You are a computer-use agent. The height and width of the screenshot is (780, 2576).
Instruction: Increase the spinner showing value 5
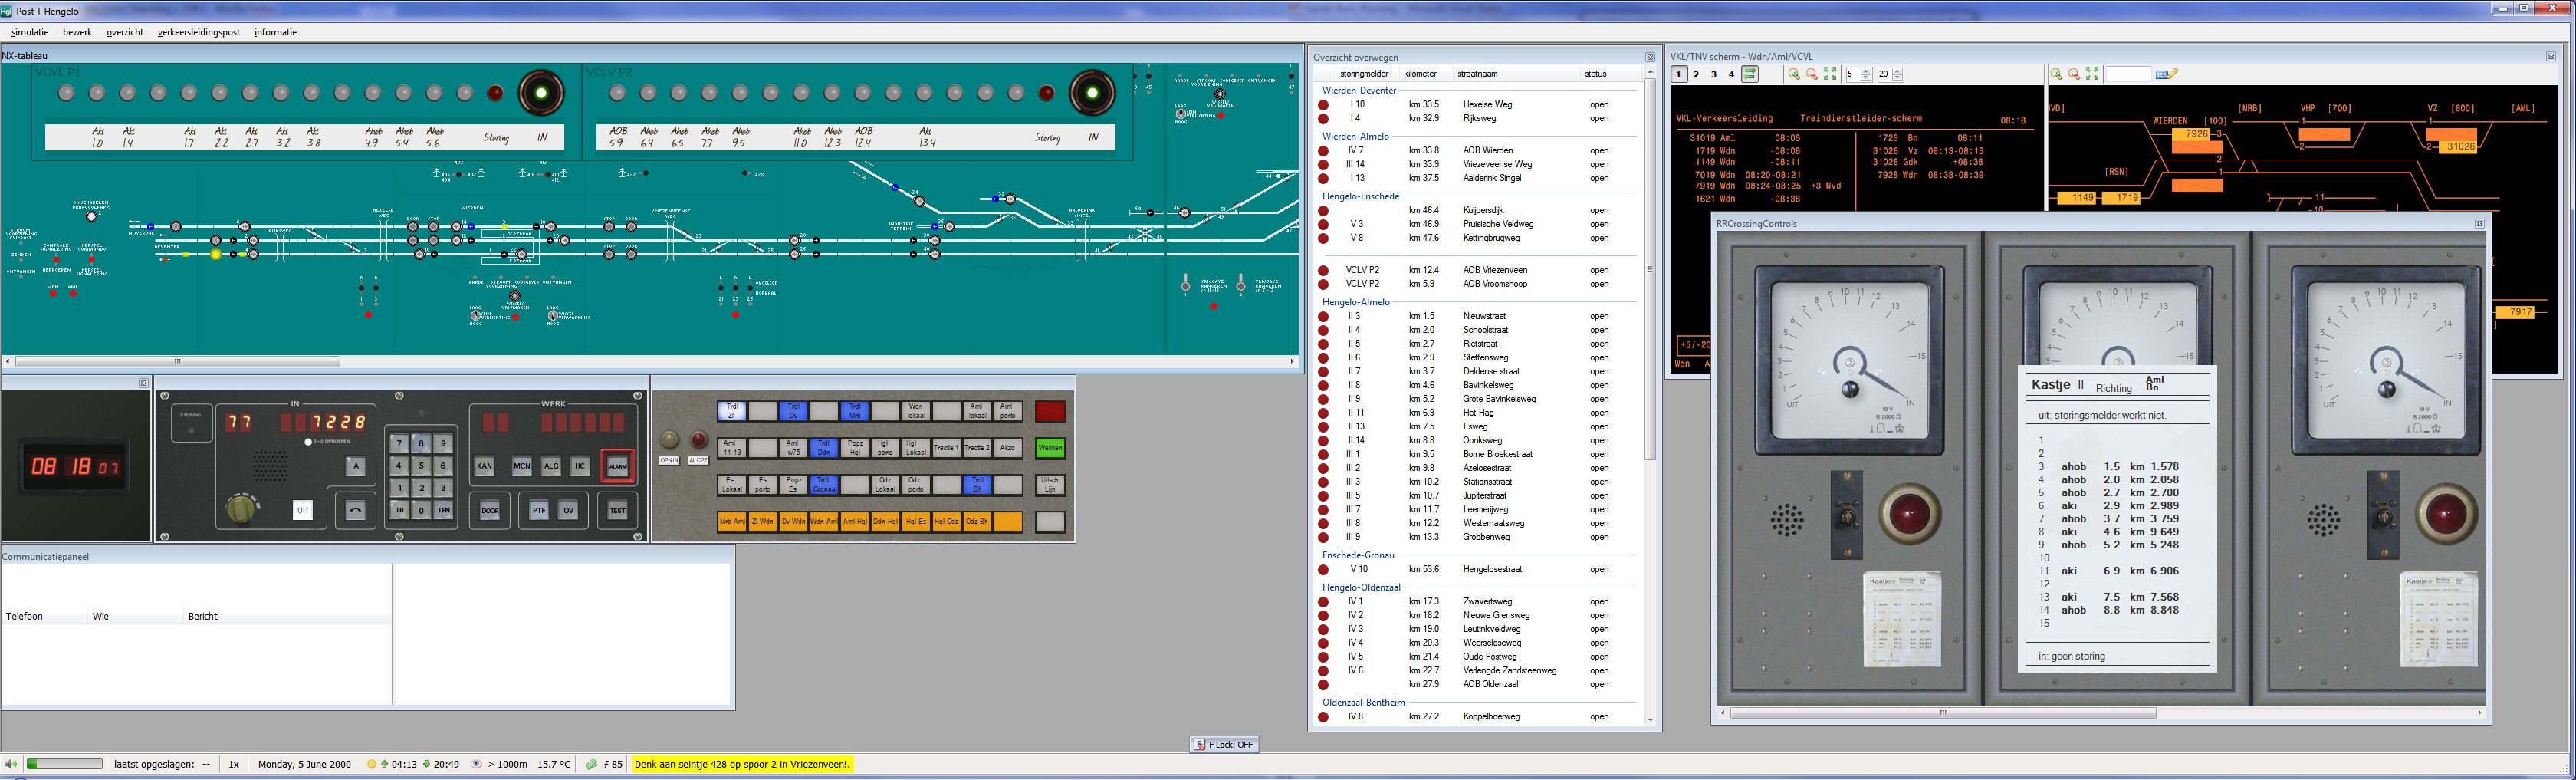click(1866, 71)
